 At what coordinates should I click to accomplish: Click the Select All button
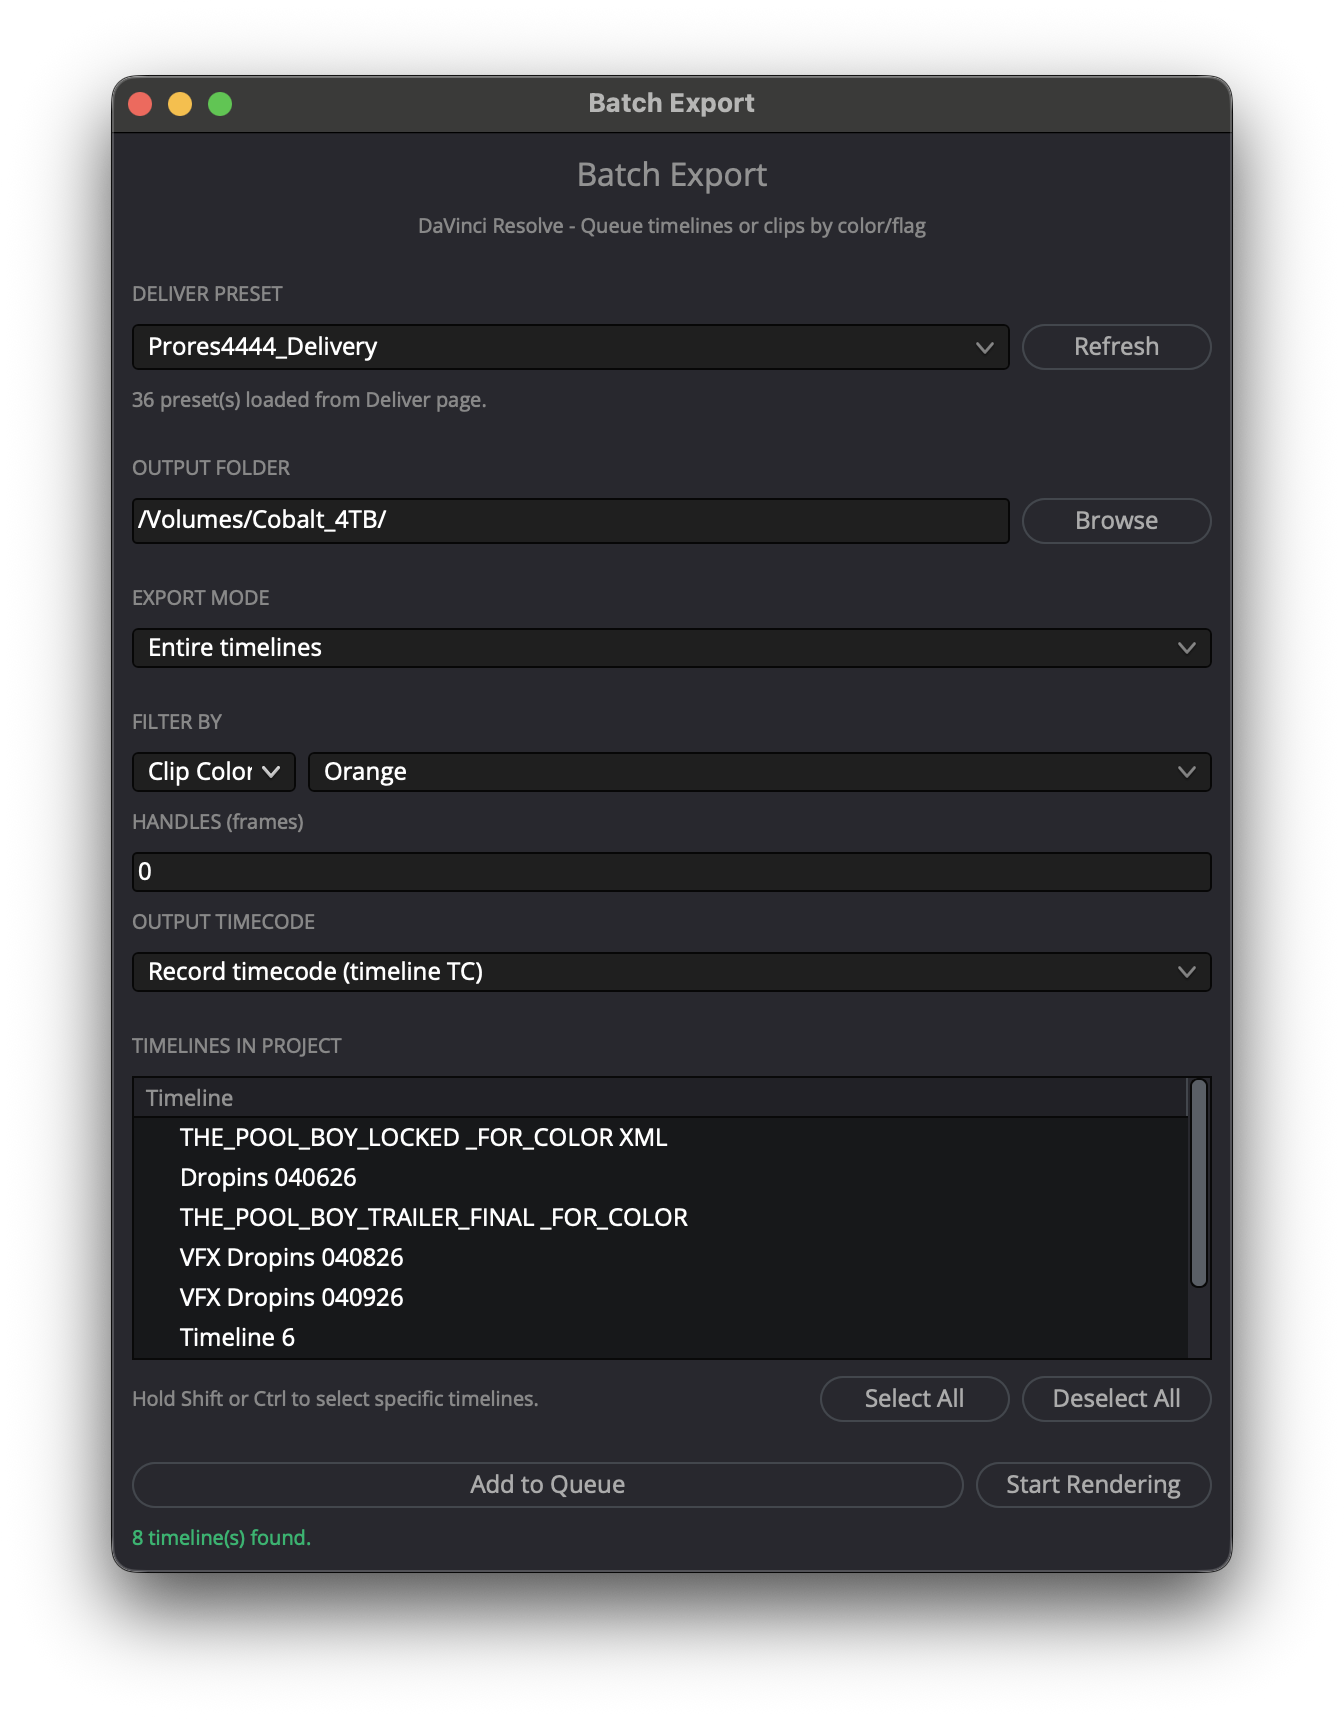pos(914,1399)
